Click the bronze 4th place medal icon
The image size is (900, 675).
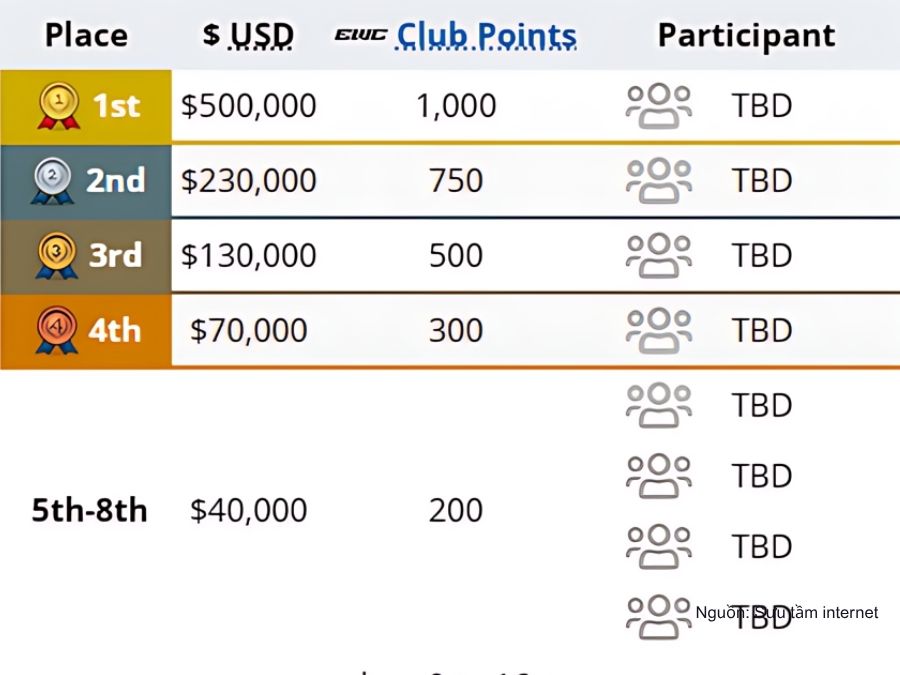pos(56,330)
